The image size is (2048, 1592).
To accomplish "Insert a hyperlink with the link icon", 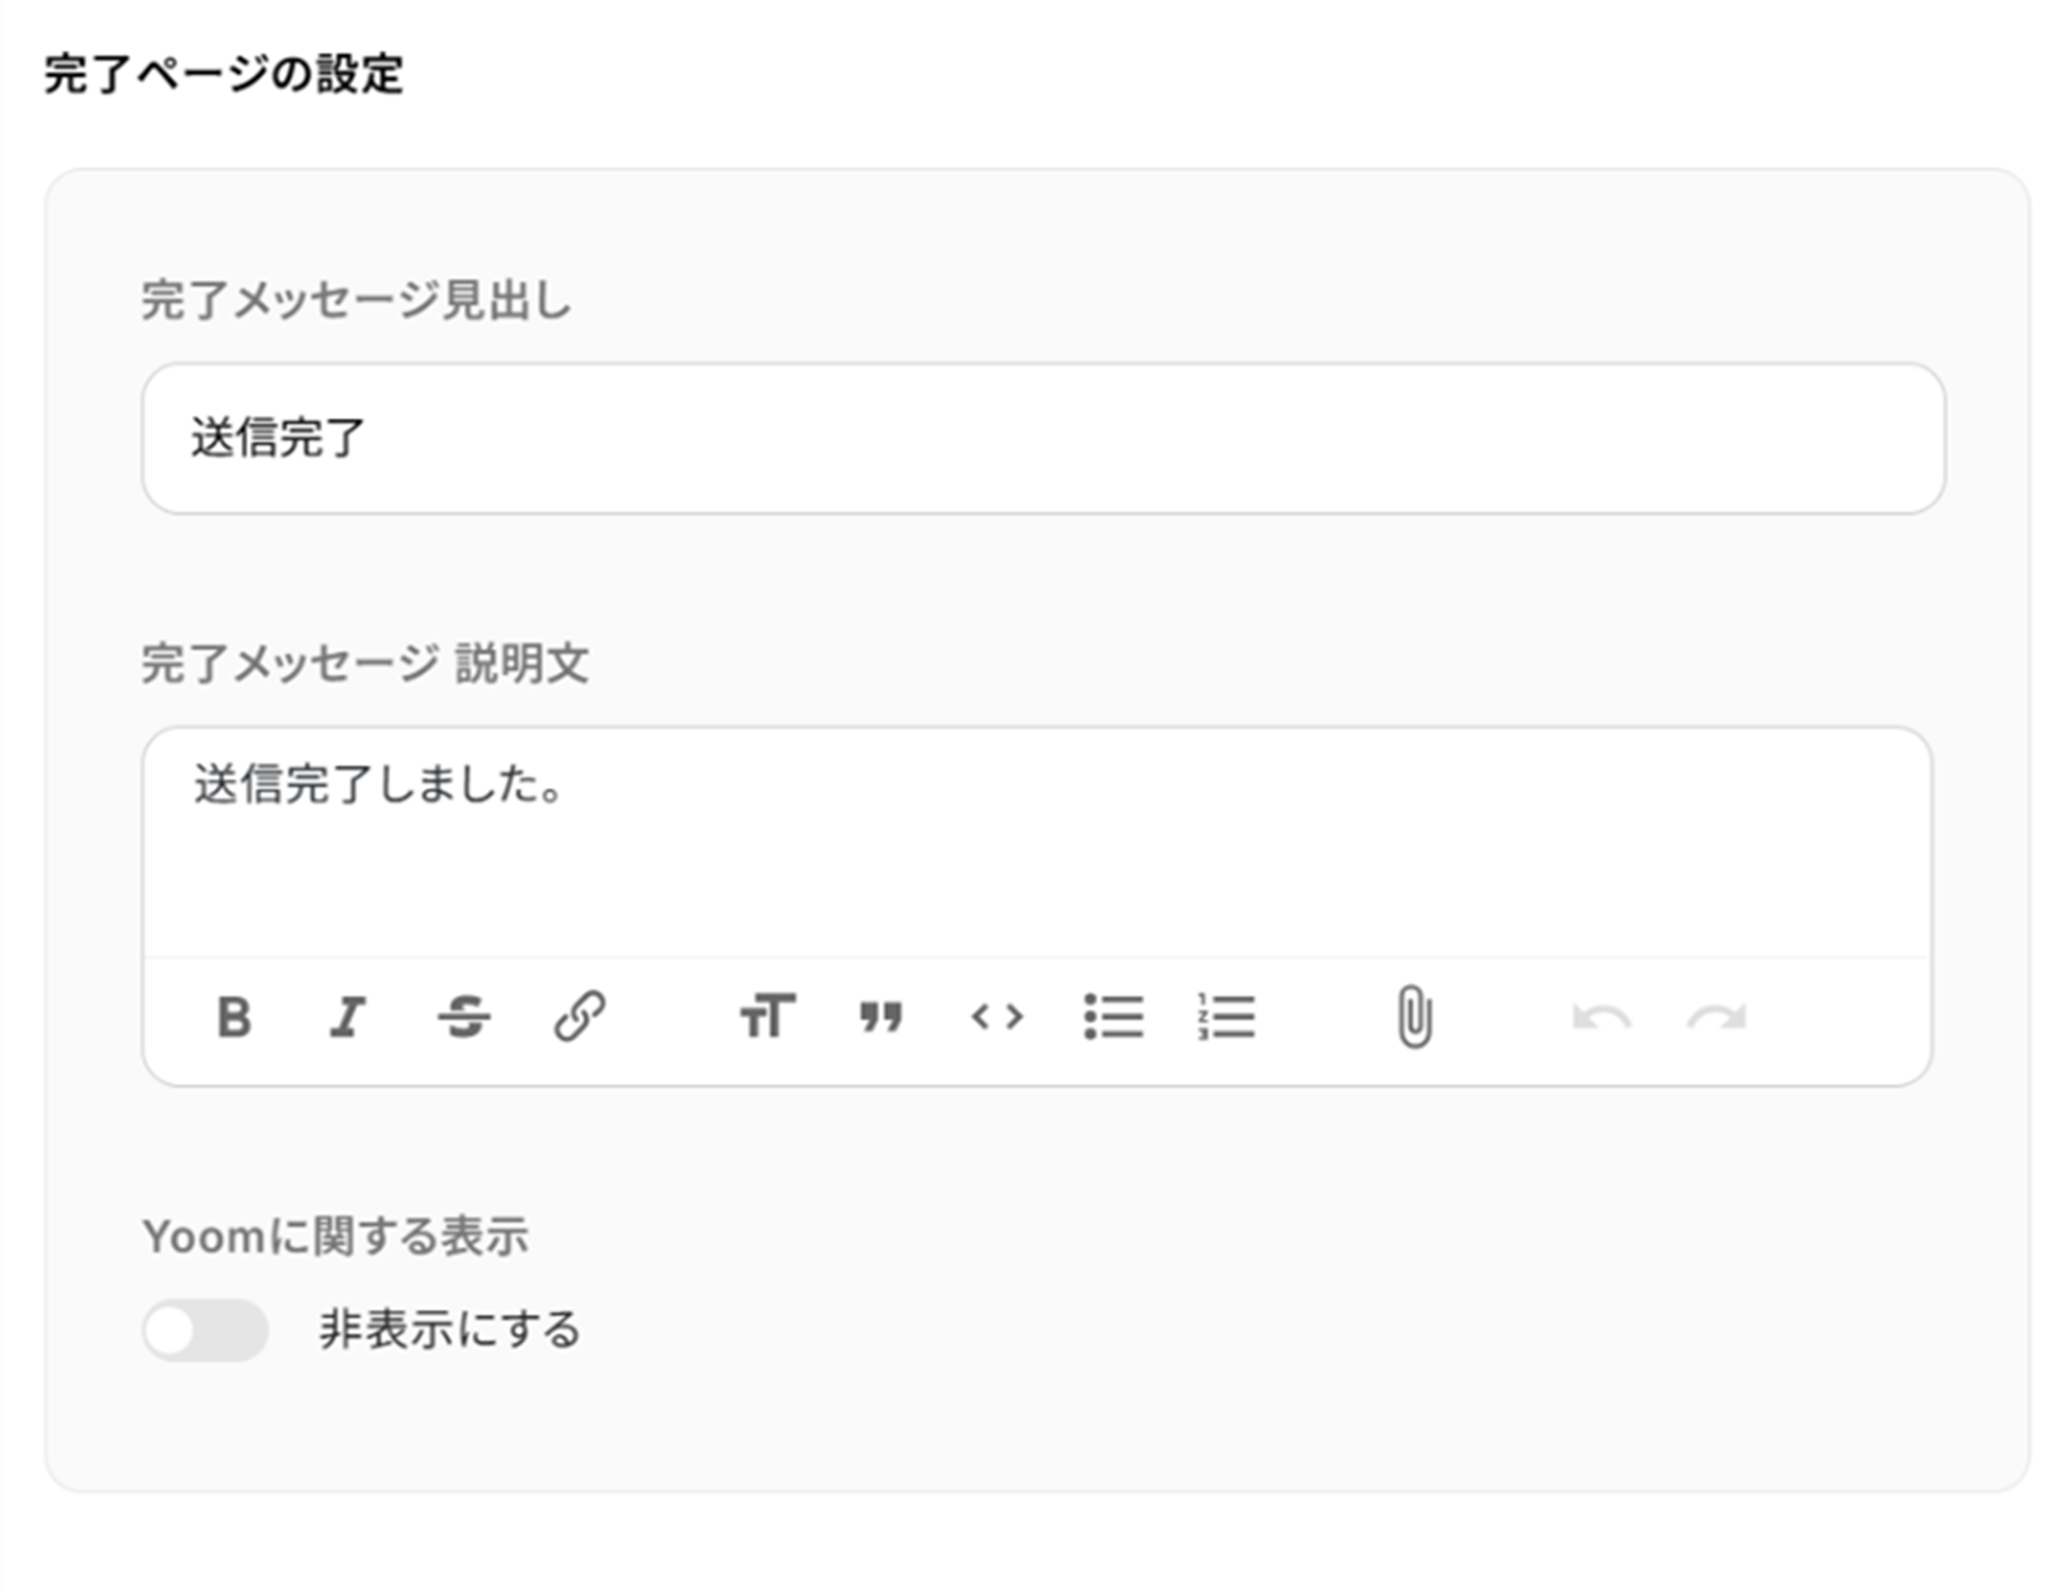I will pos(579,1017).
